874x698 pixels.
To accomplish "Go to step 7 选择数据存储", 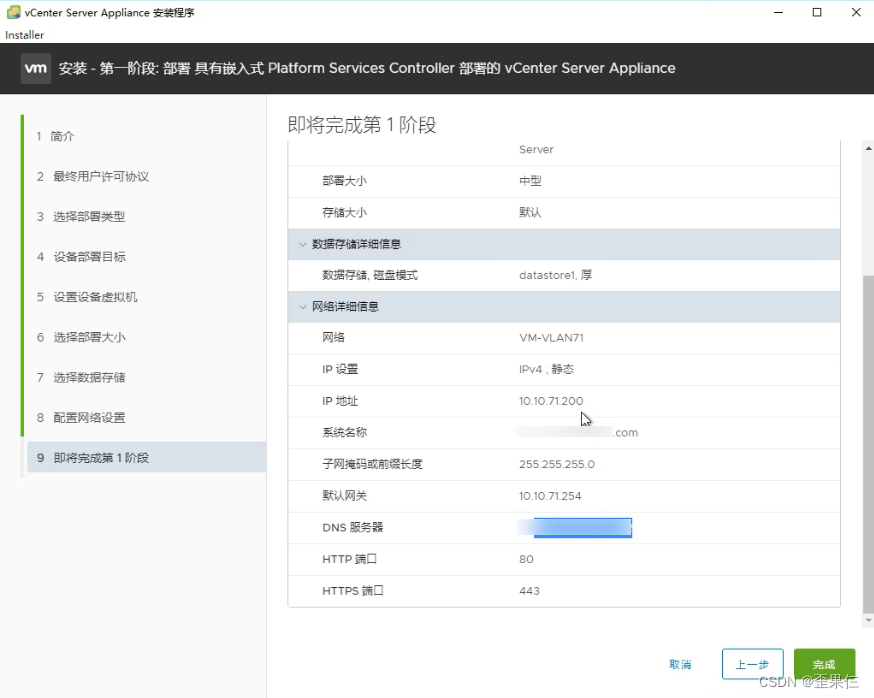I will tap(81, 377).
